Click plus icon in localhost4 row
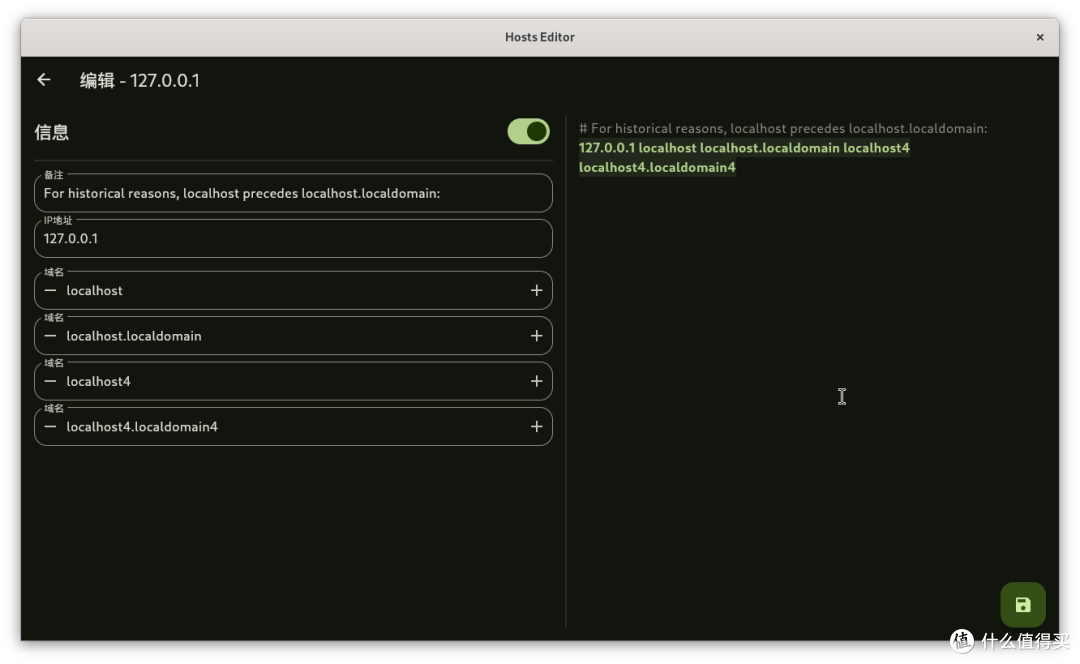This screenshot has height=664, width=1080. point(537,382)
